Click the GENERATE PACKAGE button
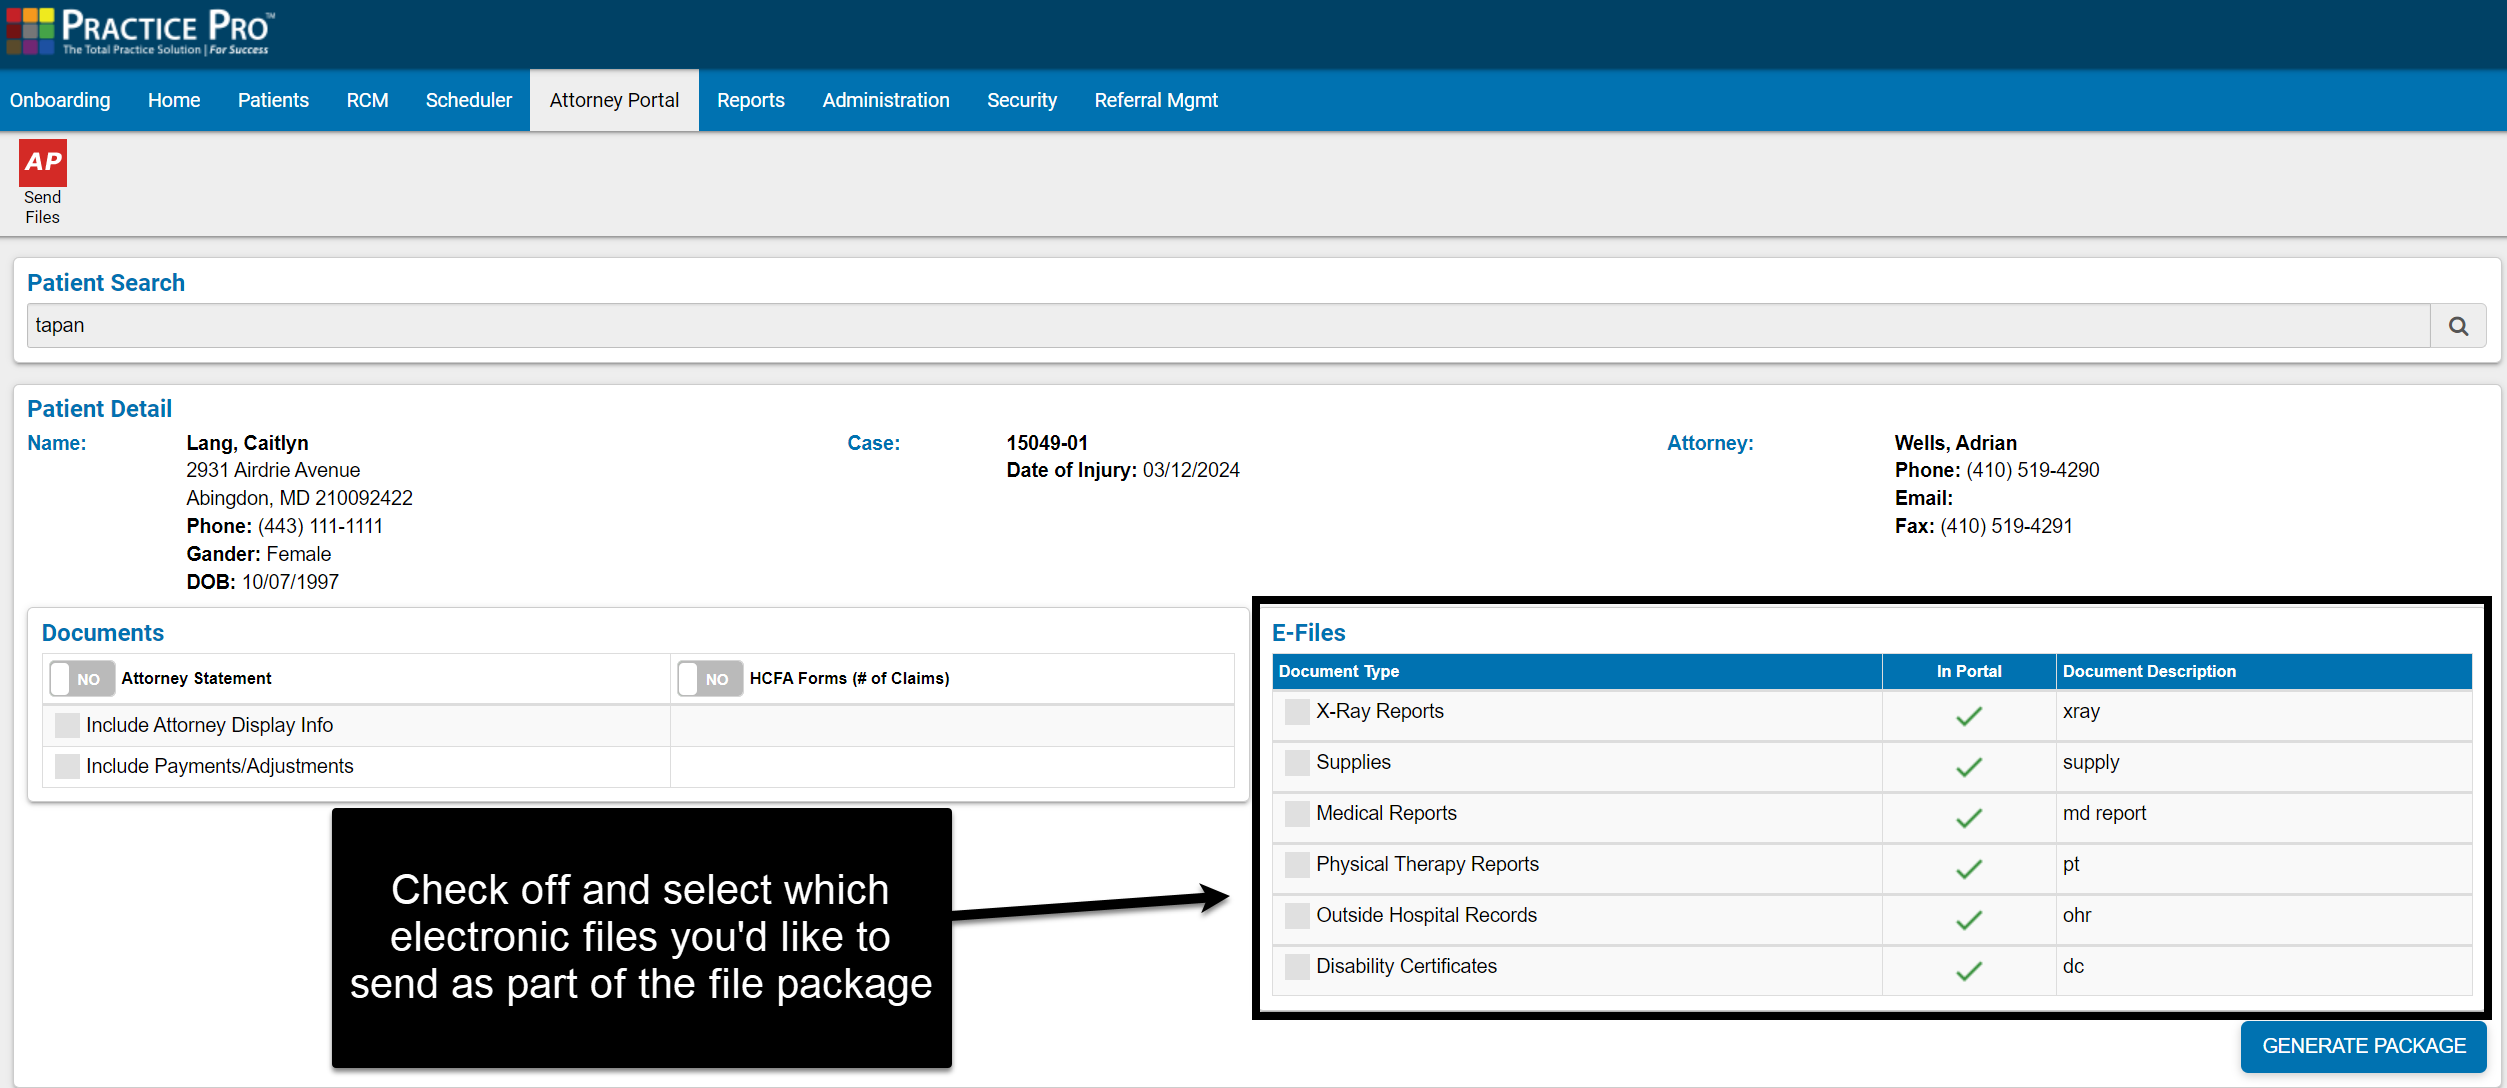 [x=2363, y=1046]
